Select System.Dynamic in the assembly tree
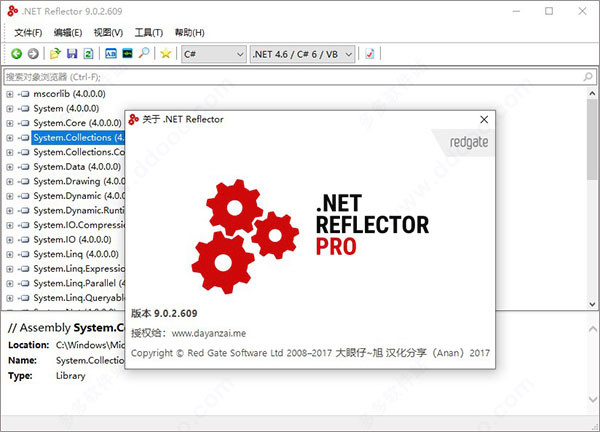The image size is (600, 432). pos(79,196)
